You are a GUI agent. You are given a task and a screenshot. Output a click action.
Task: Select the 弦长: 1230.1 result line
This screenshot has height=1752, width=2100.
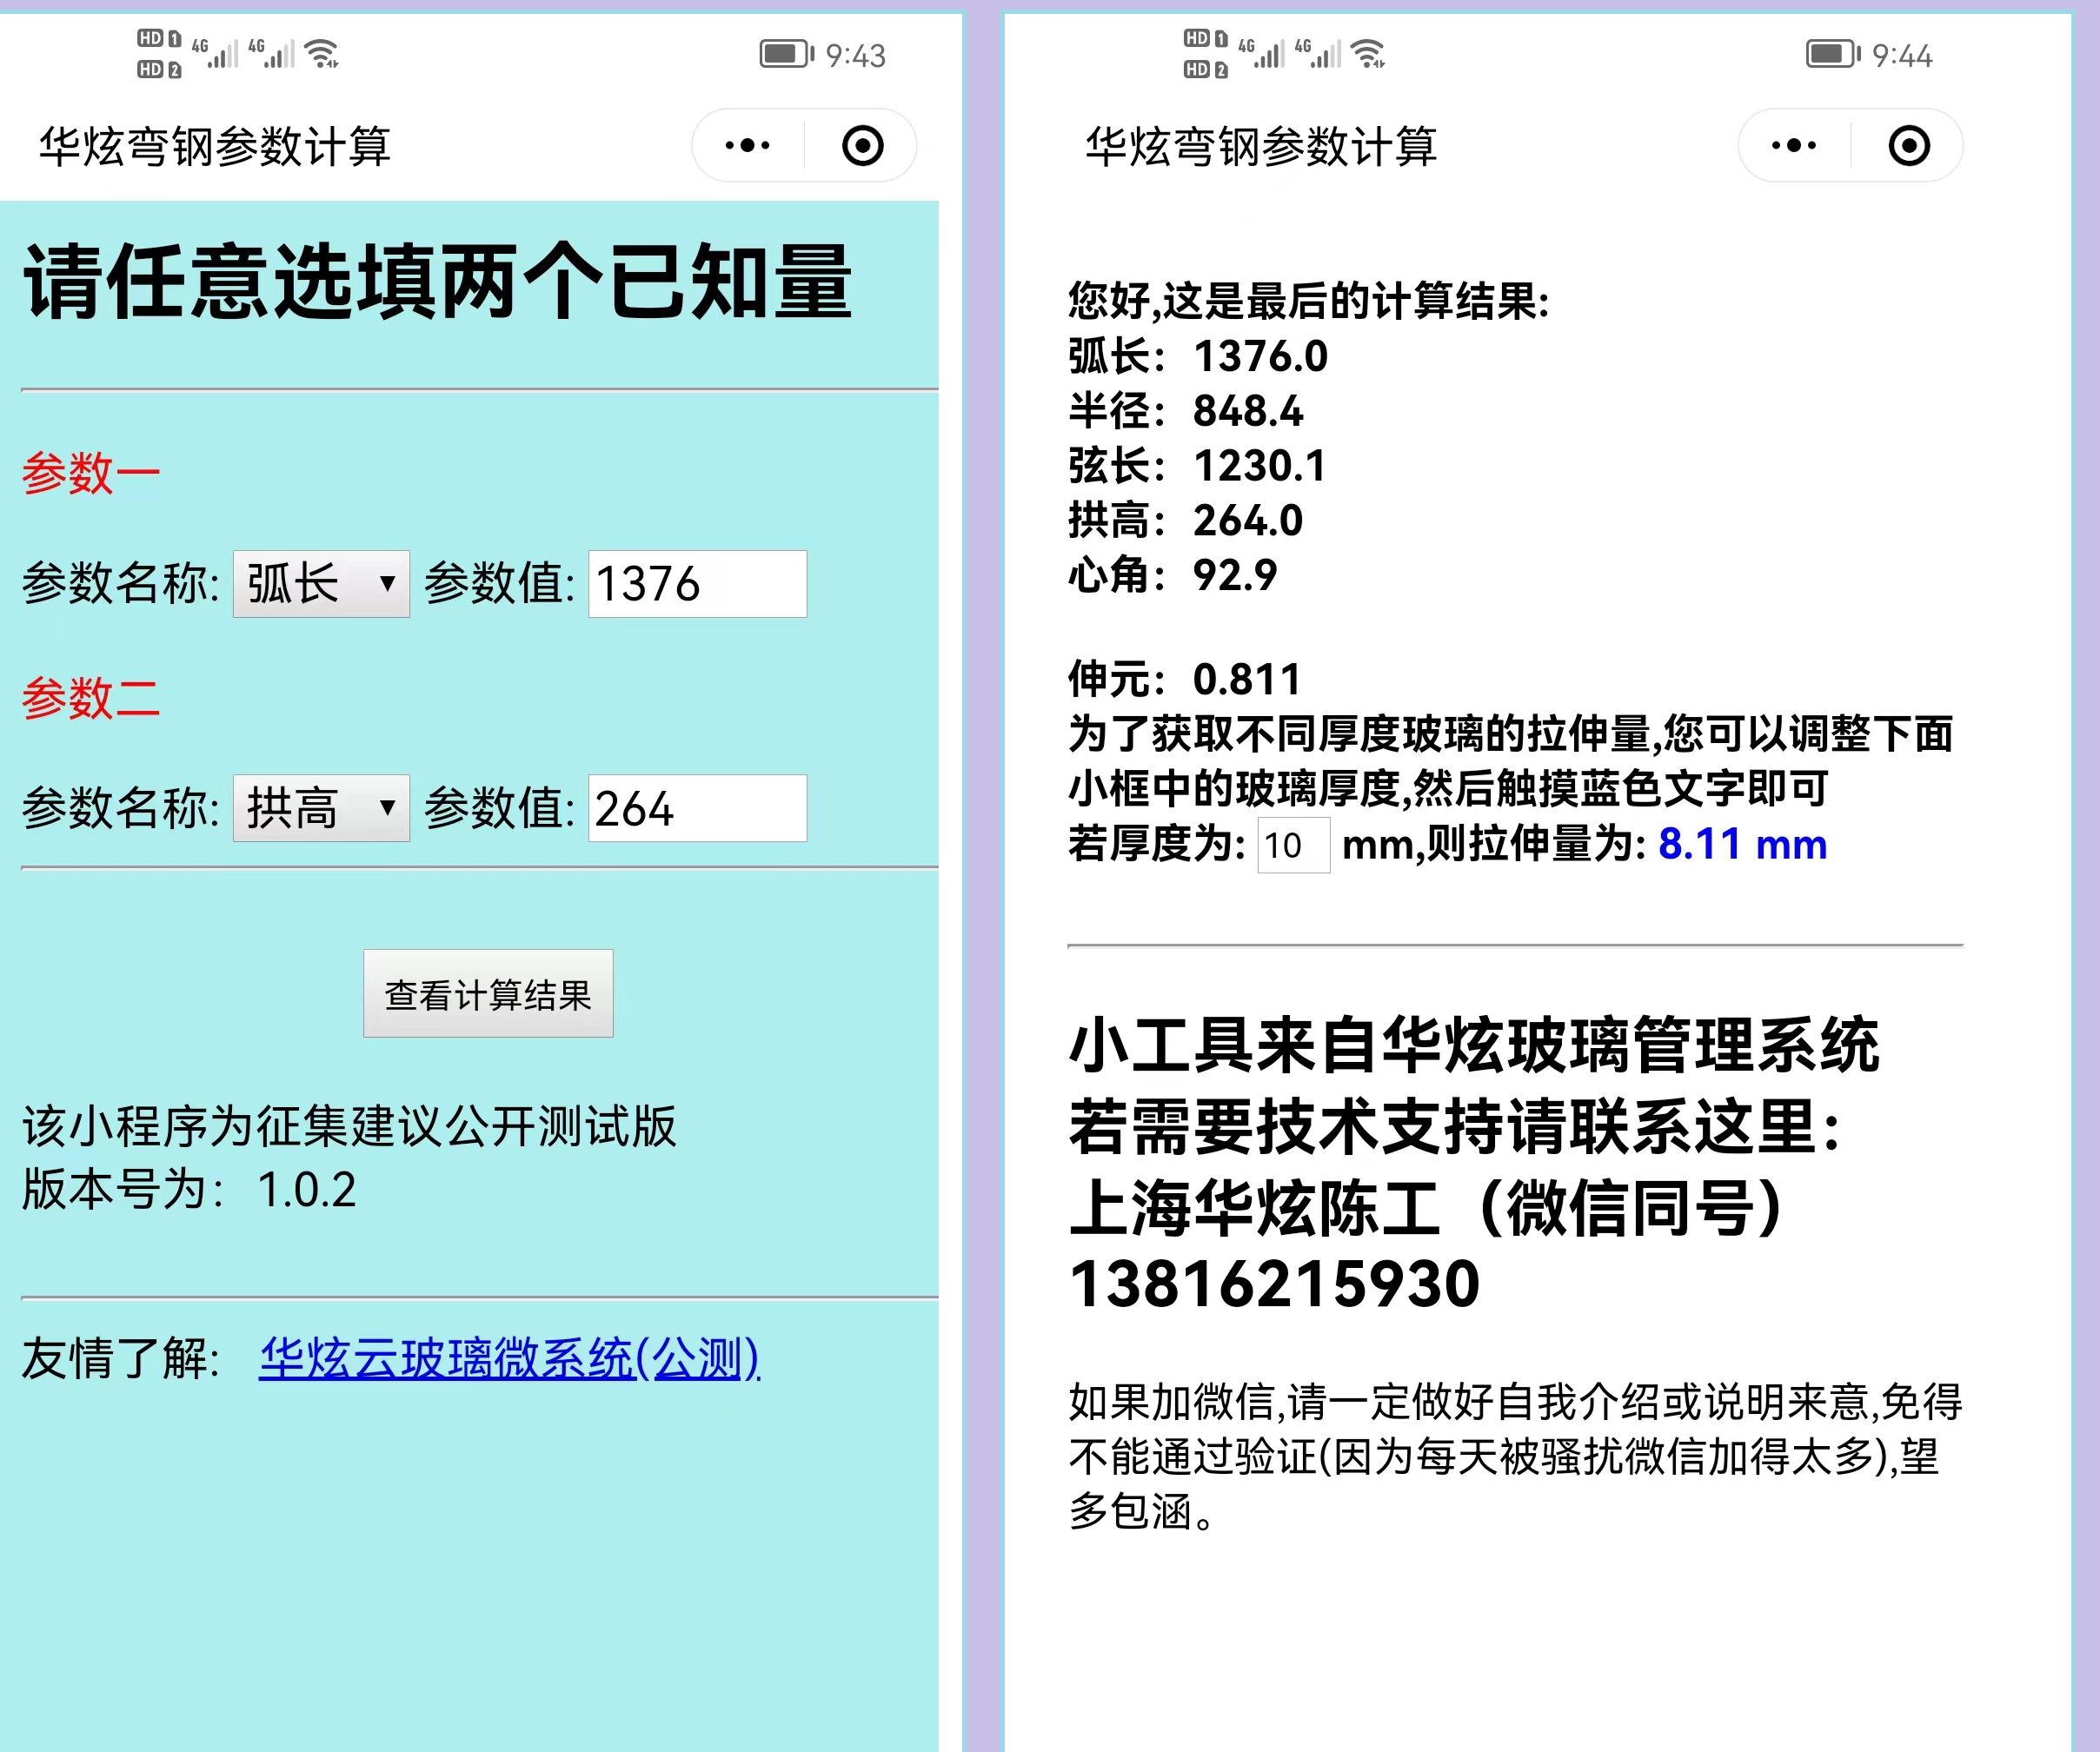point(1197,465)
